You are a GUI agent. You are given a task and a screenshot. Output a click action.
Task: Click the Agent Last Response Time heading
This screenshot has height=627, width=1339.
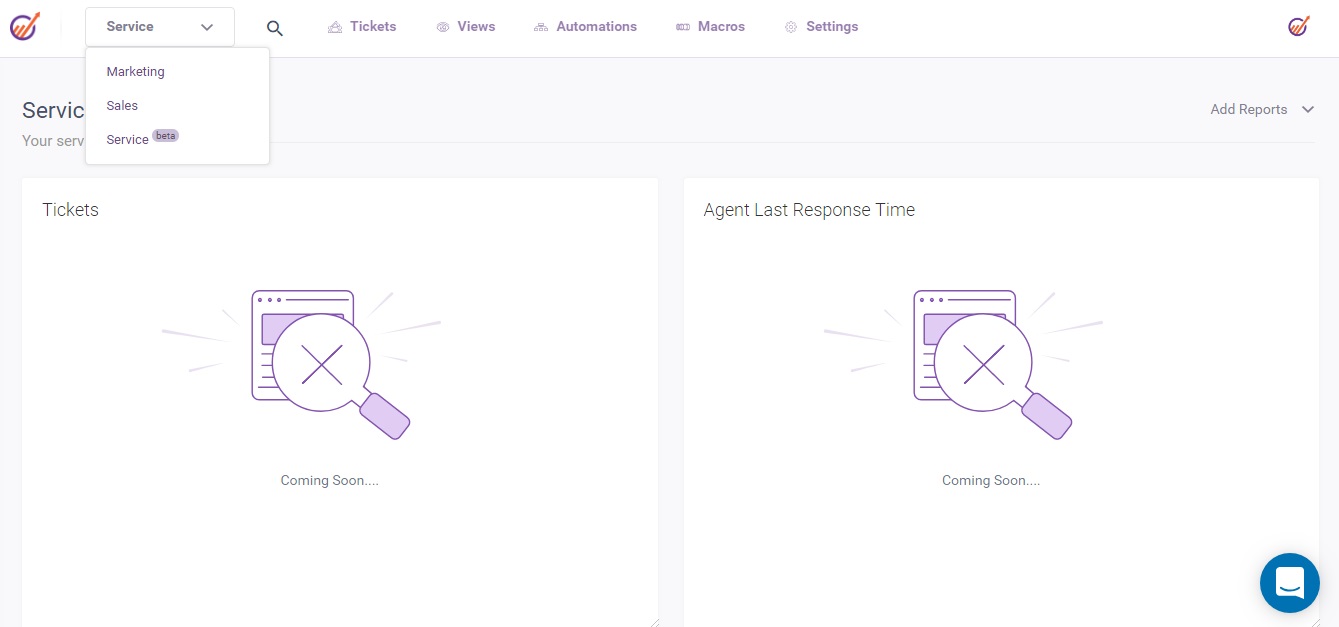(x=809, y=210)
